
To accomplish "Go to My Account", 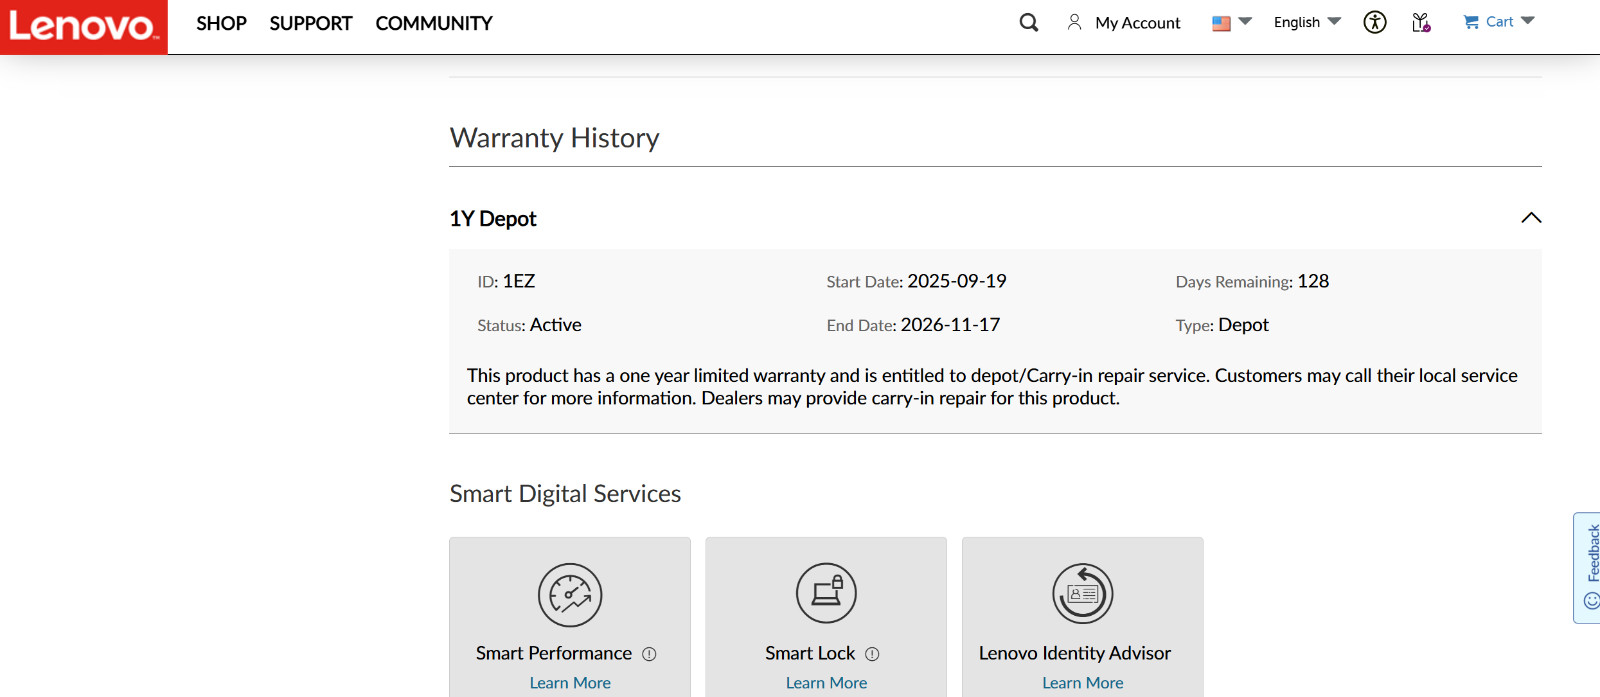I will click(1124, 22).
